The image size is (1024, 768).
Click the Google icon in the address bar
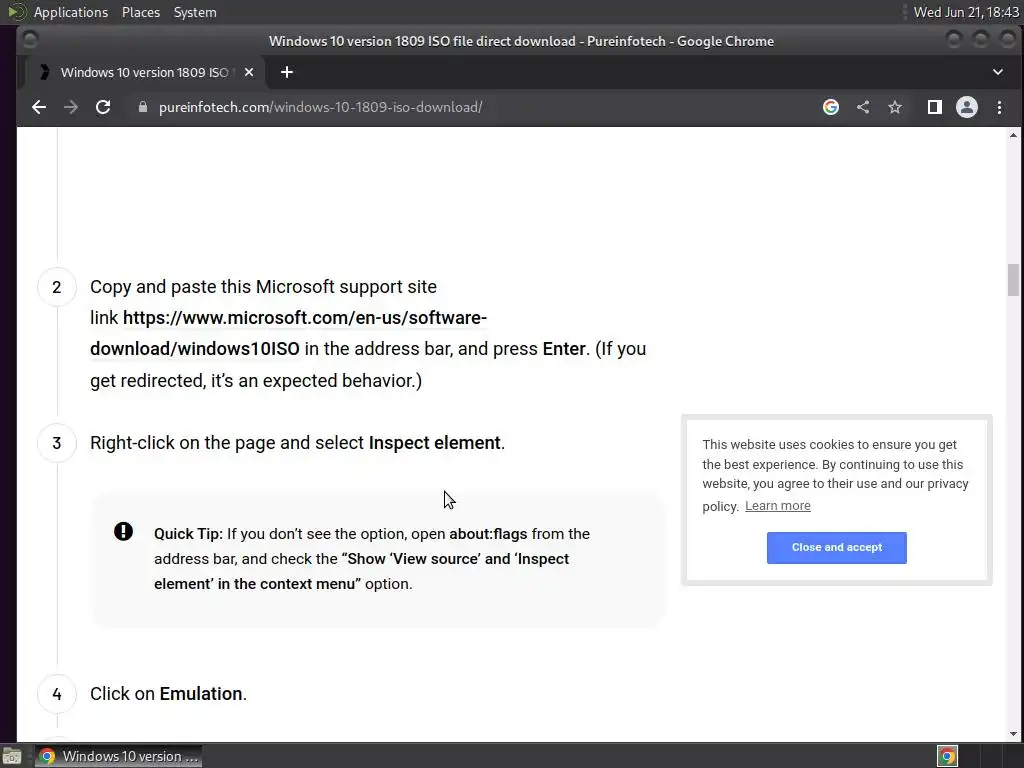pos(831,107)
